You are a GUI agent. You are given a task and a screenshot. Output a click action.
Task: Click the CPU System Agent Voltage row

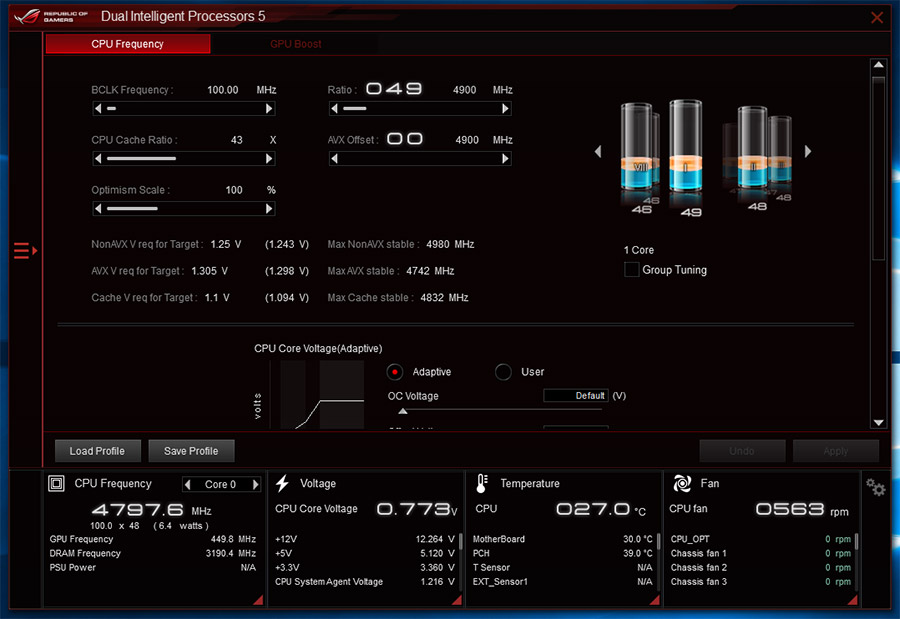point(364,582)
